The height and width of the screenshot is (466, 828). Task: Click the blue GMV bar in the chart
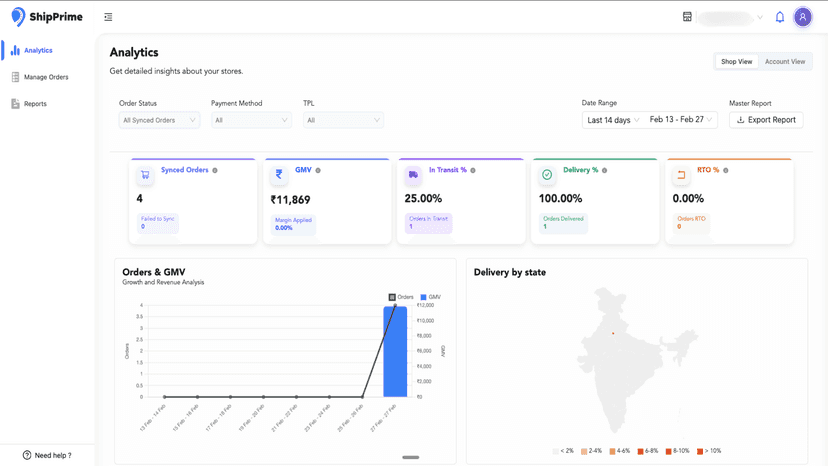(x=395, y=351)
